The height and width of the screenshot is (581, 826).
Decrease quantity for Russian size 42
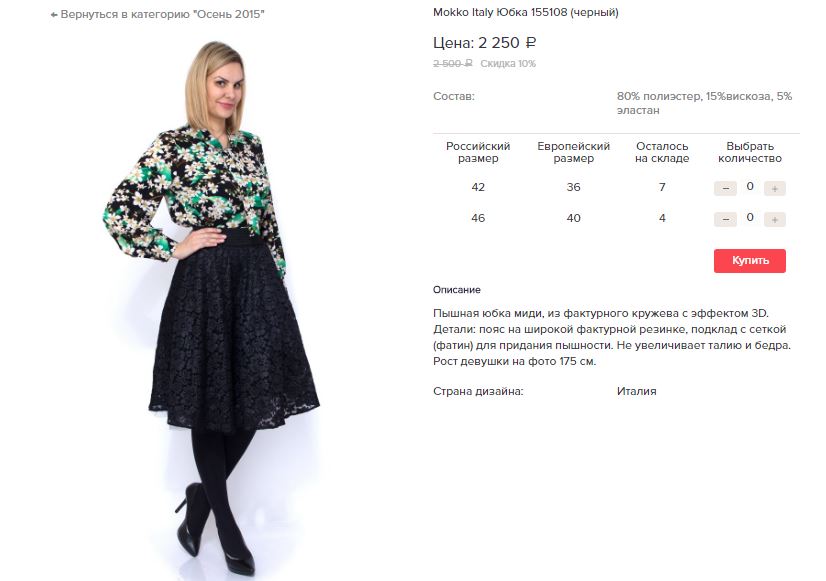[x=725, y=189]
